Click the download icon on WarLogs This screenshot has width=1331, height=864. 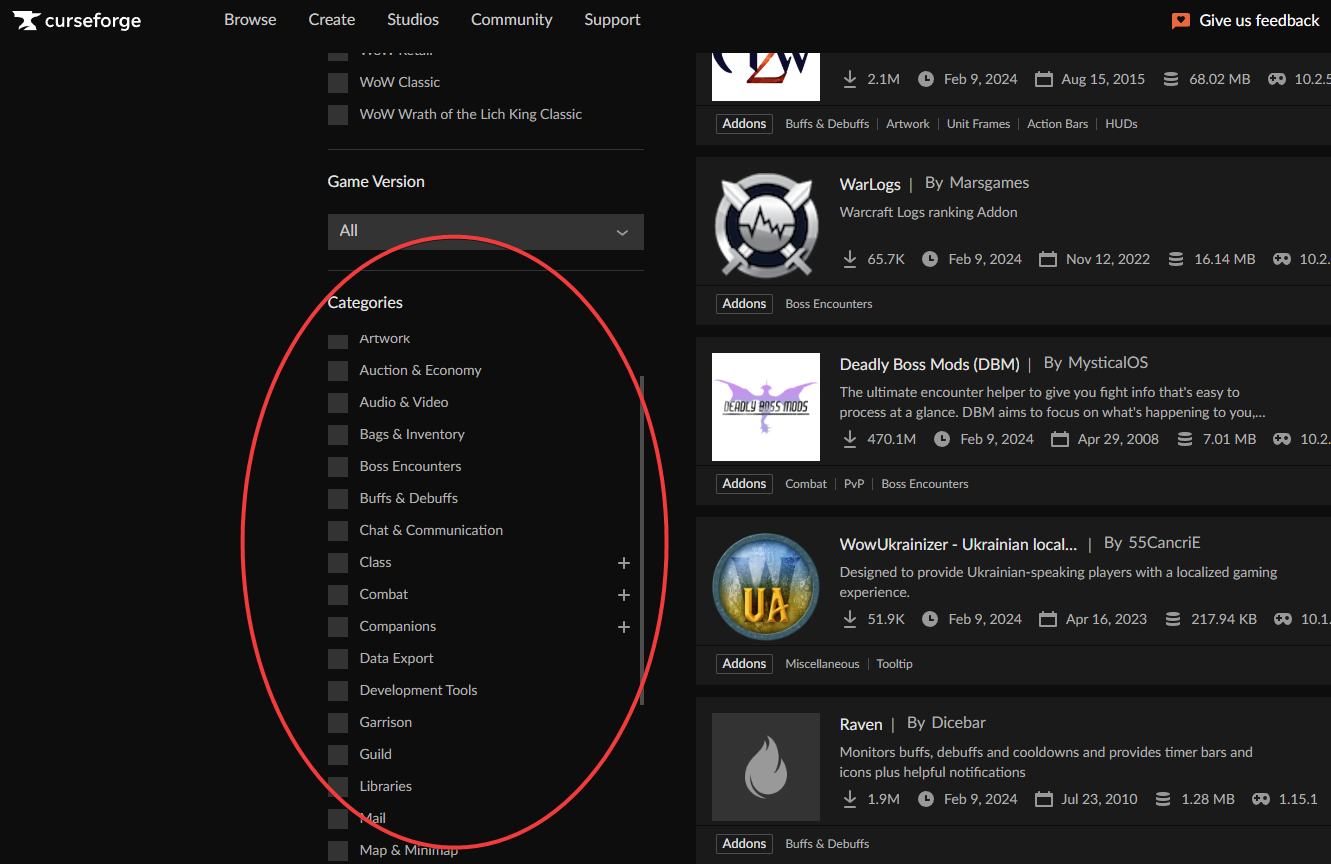850,259
